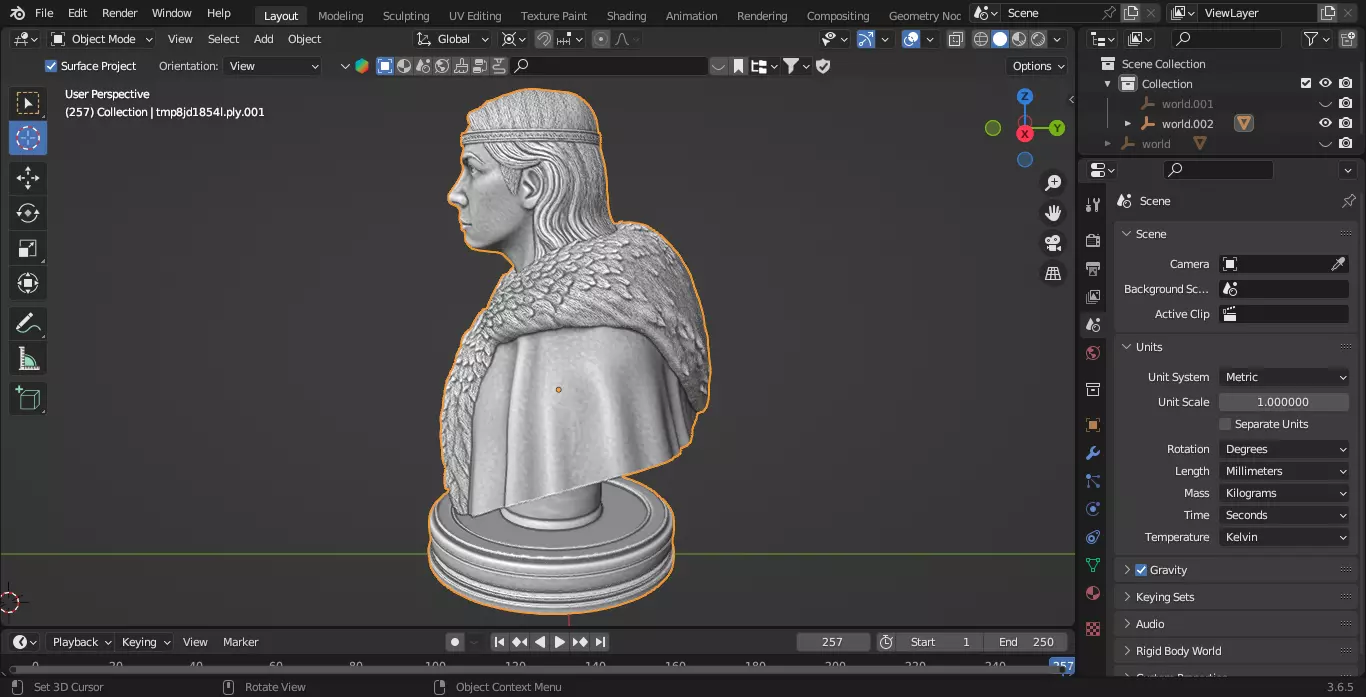This screenshot has width=1366, height=697.
Task: Open the View Layer properties tab
Action: click(1093, 297)
